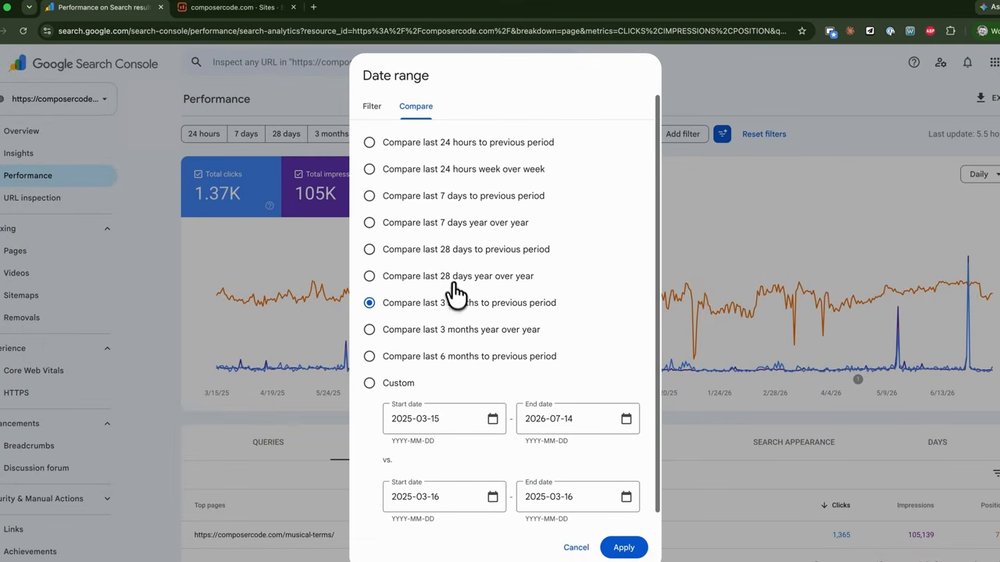Open calendar for first Start date
This screenshot has width=1000, height=562.
[x=492, y=418]
